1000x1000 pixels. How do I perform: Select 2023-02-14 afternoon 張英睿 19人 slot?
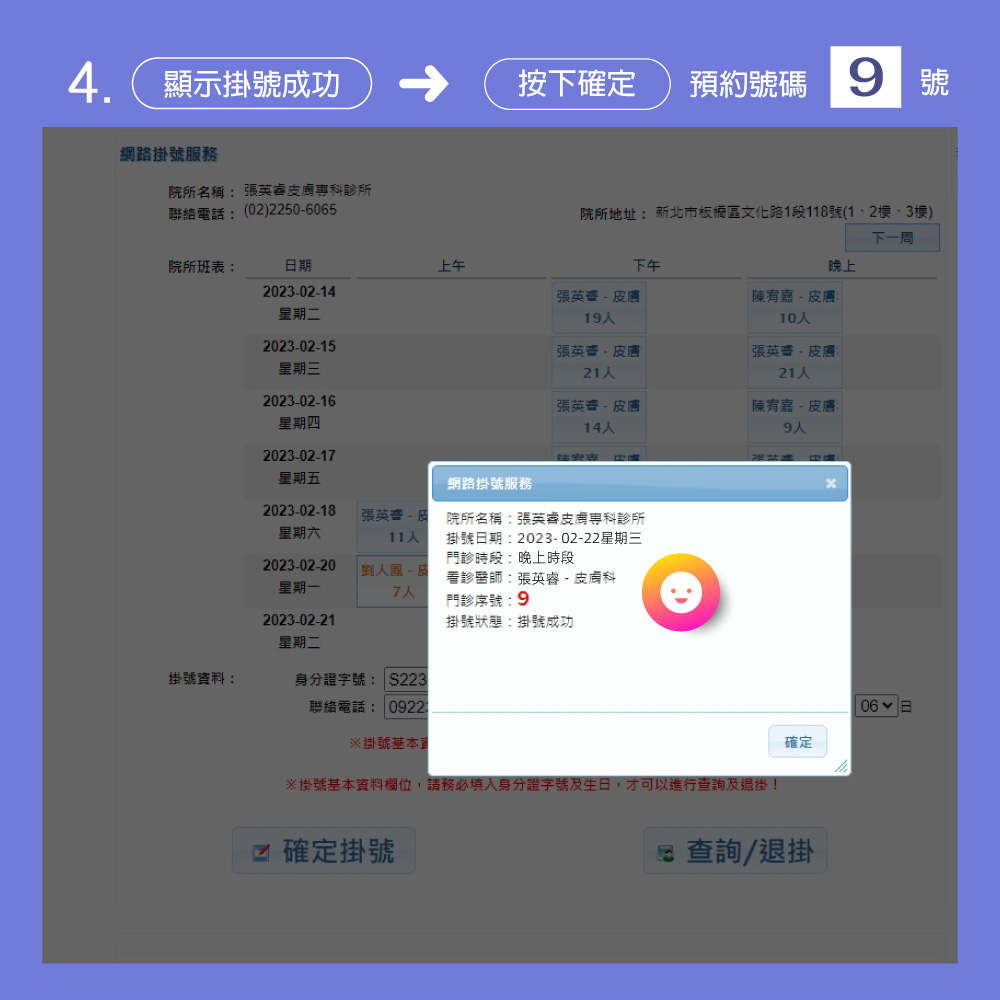pos(599,307)
